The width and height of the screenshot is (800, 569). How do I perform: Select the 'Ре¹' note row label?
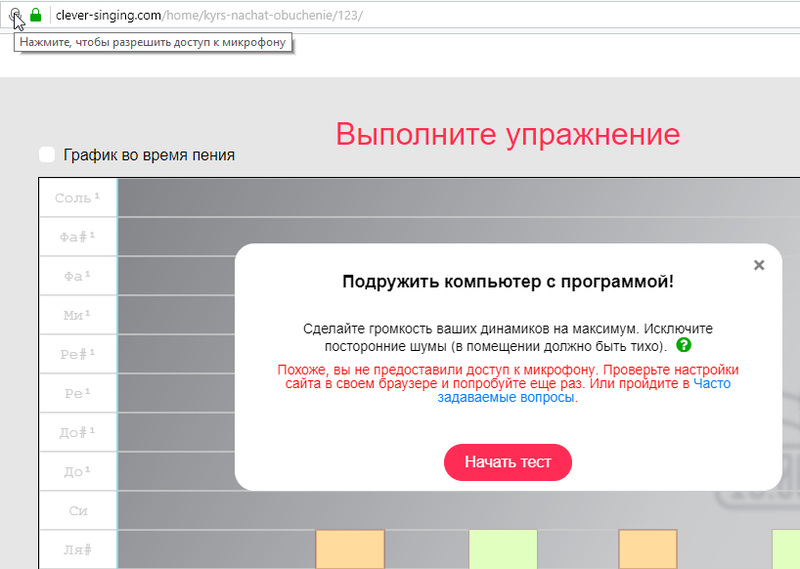pos(78,393)
